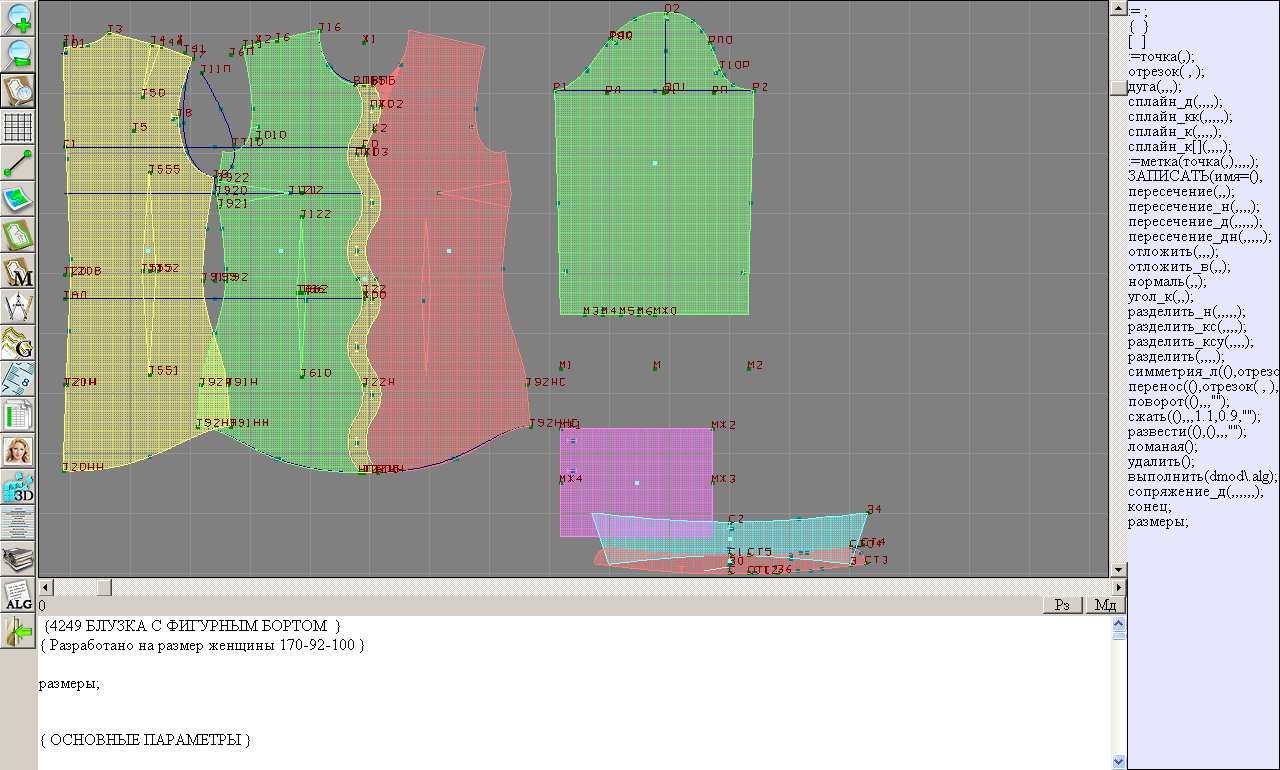
Task: Click the Рз button
Action: click(1063, 605)
